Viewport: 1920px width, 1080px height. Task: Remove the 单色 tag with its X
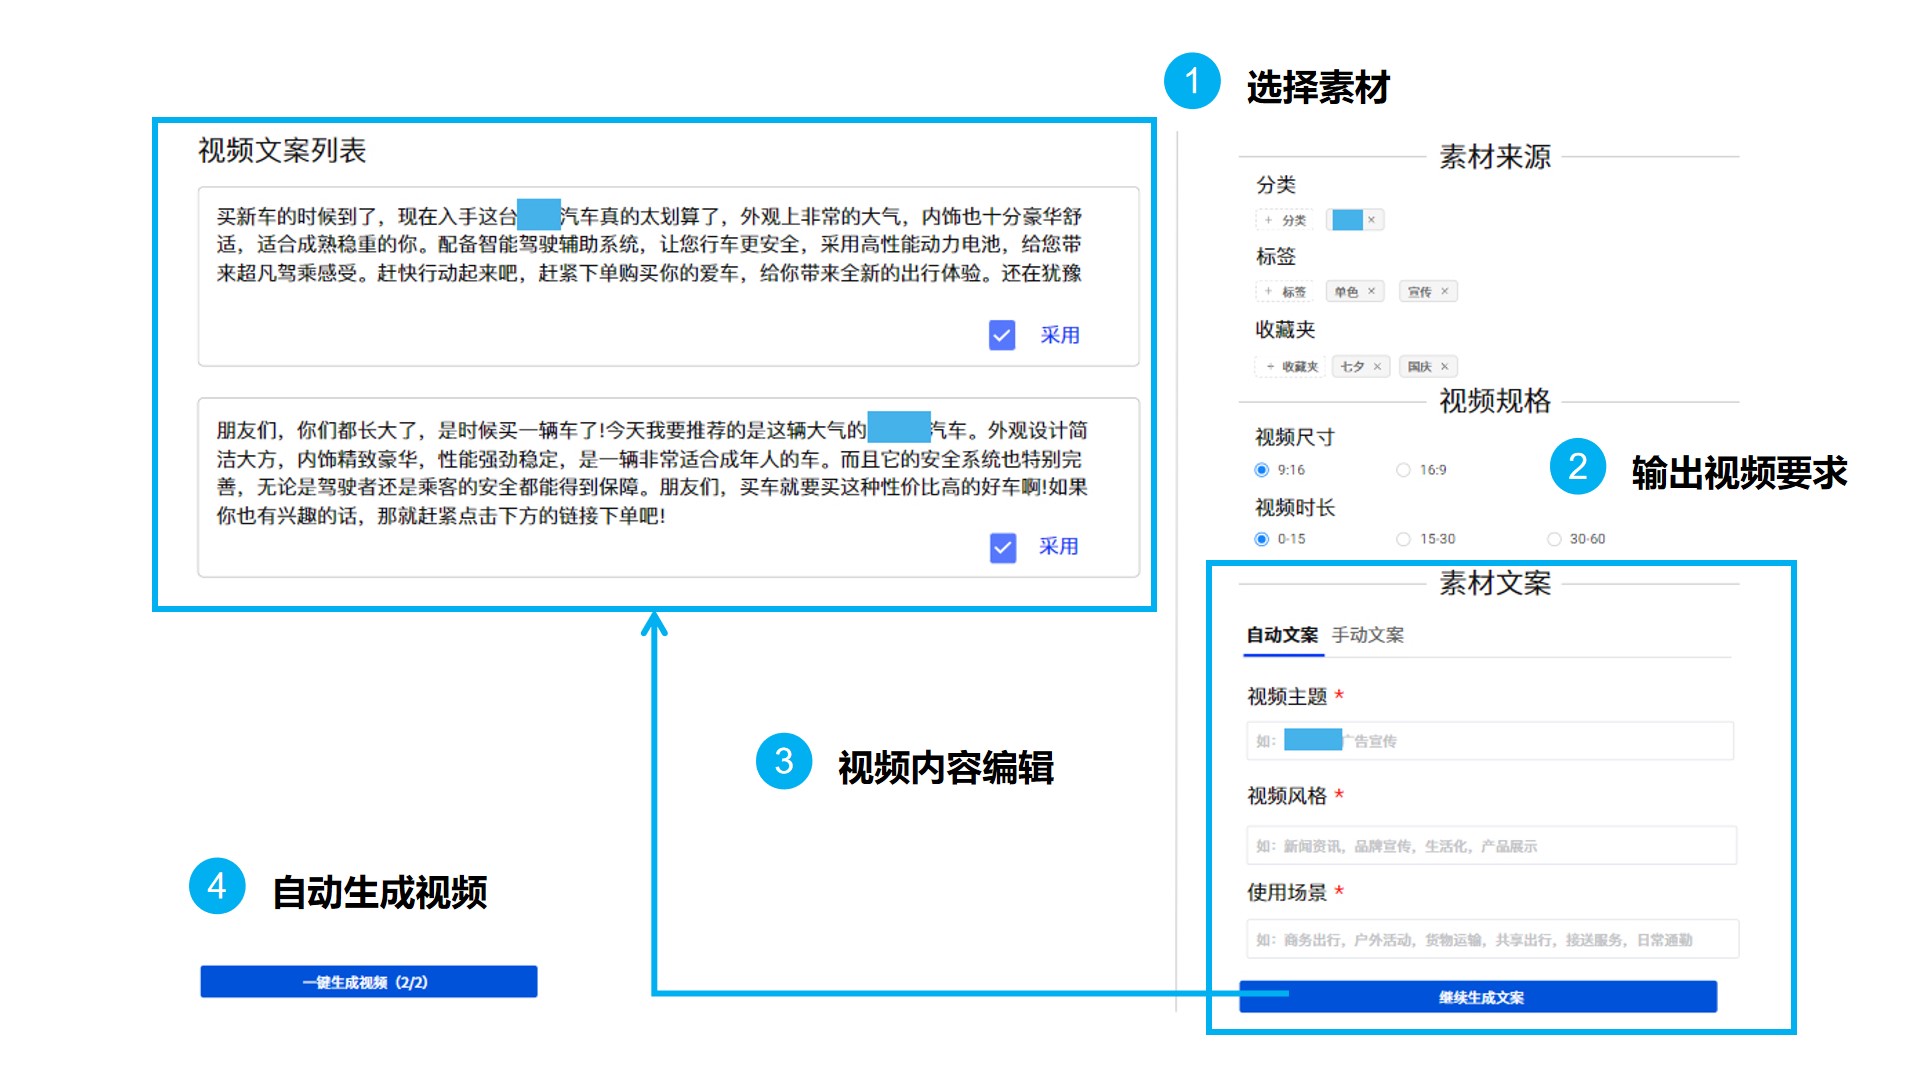1372,291
